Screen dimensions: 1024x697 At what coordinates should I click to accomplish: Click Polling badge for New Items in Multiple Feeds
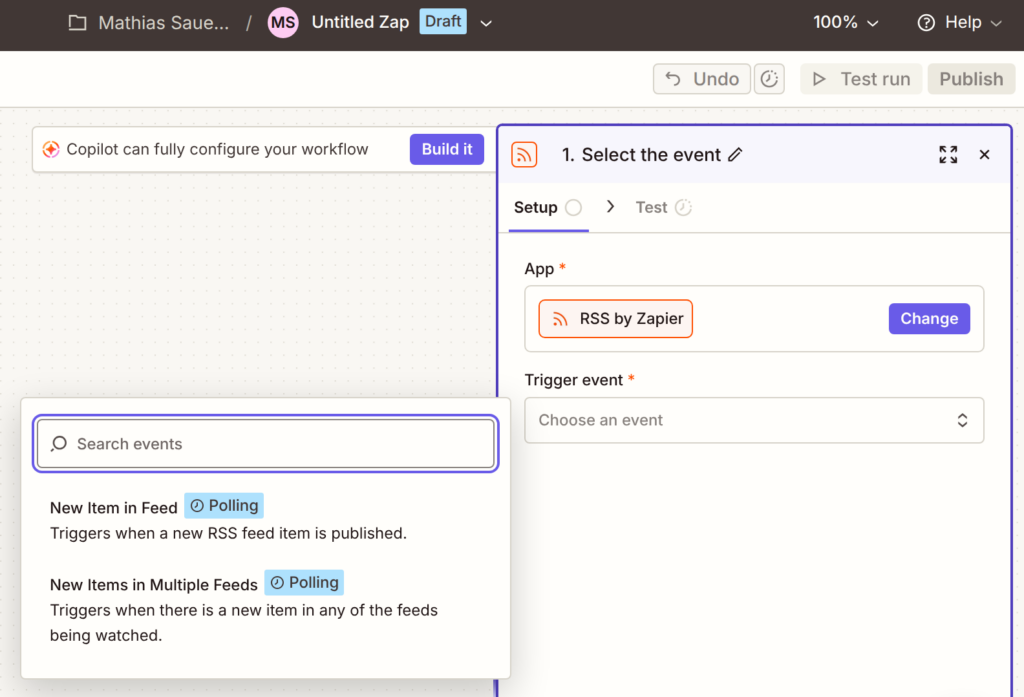click(x=304, y=583)
